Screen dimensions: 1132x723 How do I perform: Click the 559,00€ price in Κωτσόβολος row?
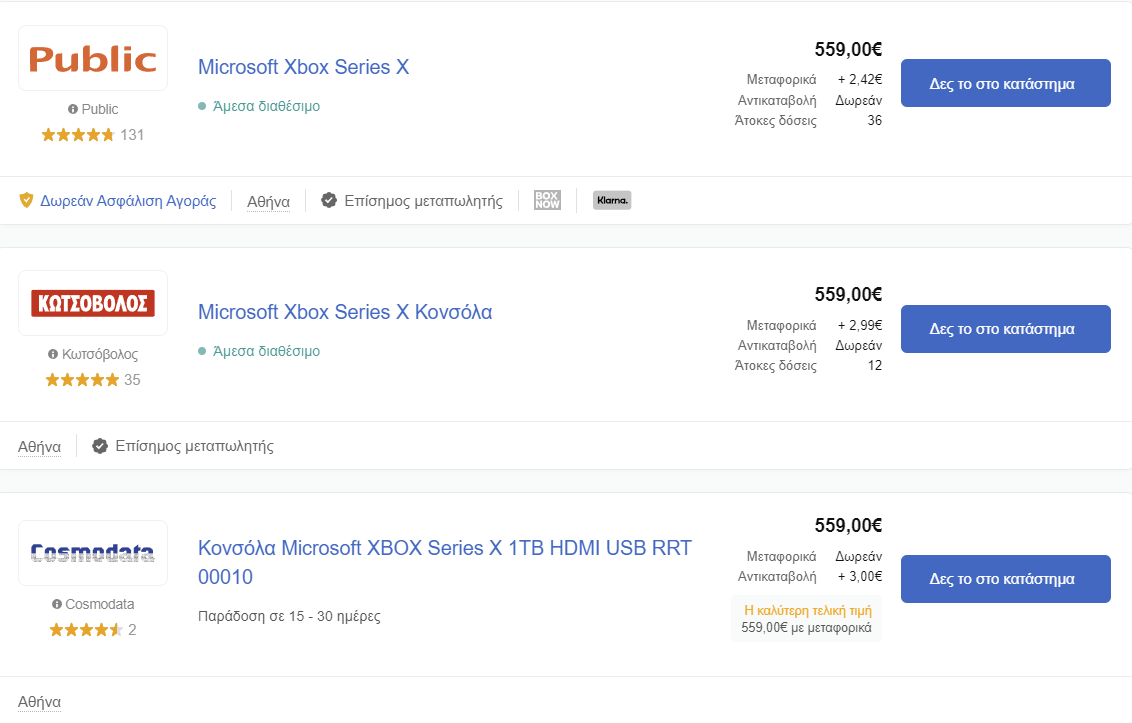tap(848, 294)
